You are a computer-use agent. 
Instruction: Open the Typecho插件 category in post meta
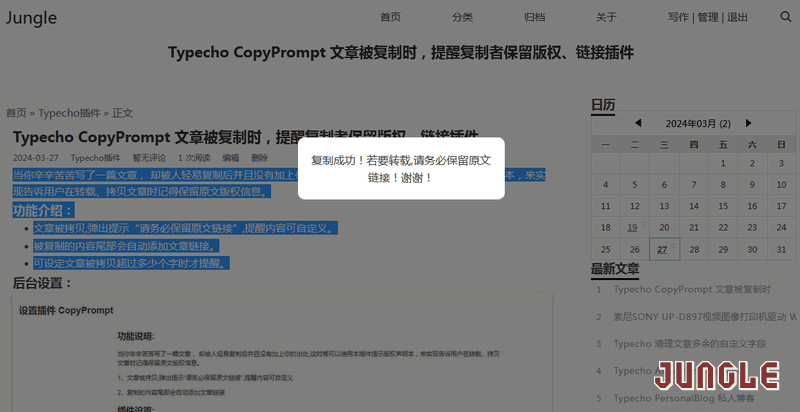click(95, 158)
